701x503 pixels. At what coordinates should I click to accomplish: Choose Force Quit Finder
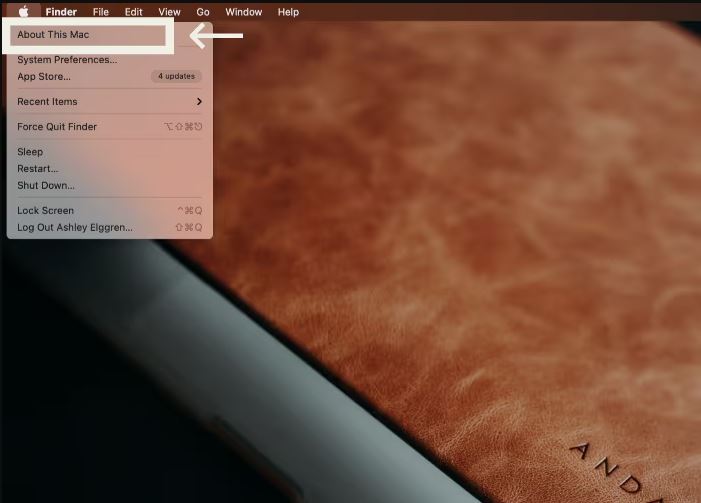pos(57,127)
